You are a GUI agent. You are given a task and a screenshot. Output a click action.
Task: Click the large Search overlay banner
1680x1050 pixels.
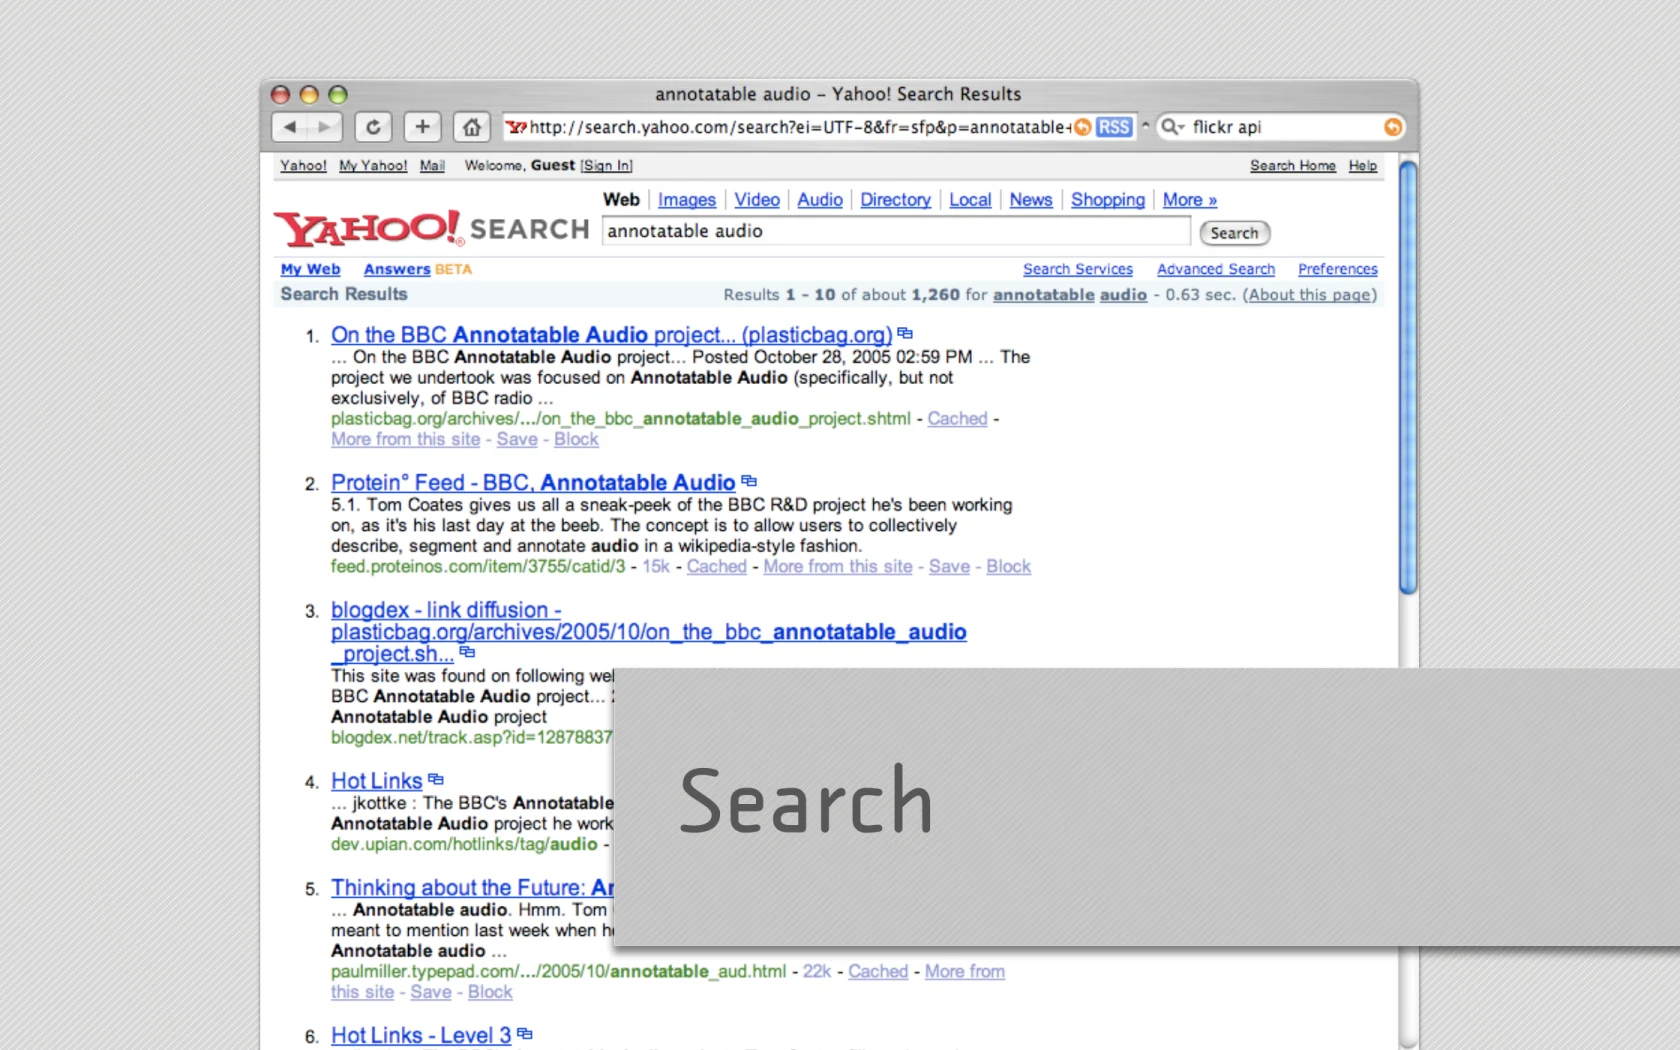[1147, 807]
